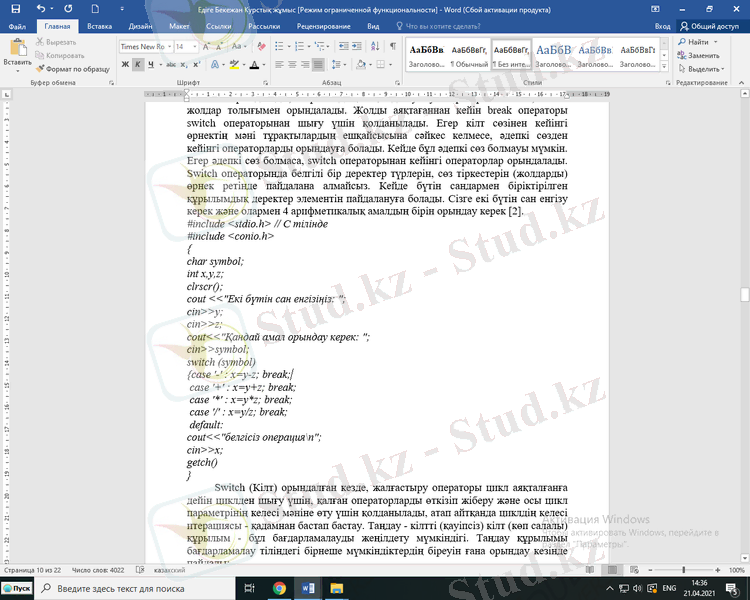
Task: Expand the Выделить selection dropdown
Action: 701,69
